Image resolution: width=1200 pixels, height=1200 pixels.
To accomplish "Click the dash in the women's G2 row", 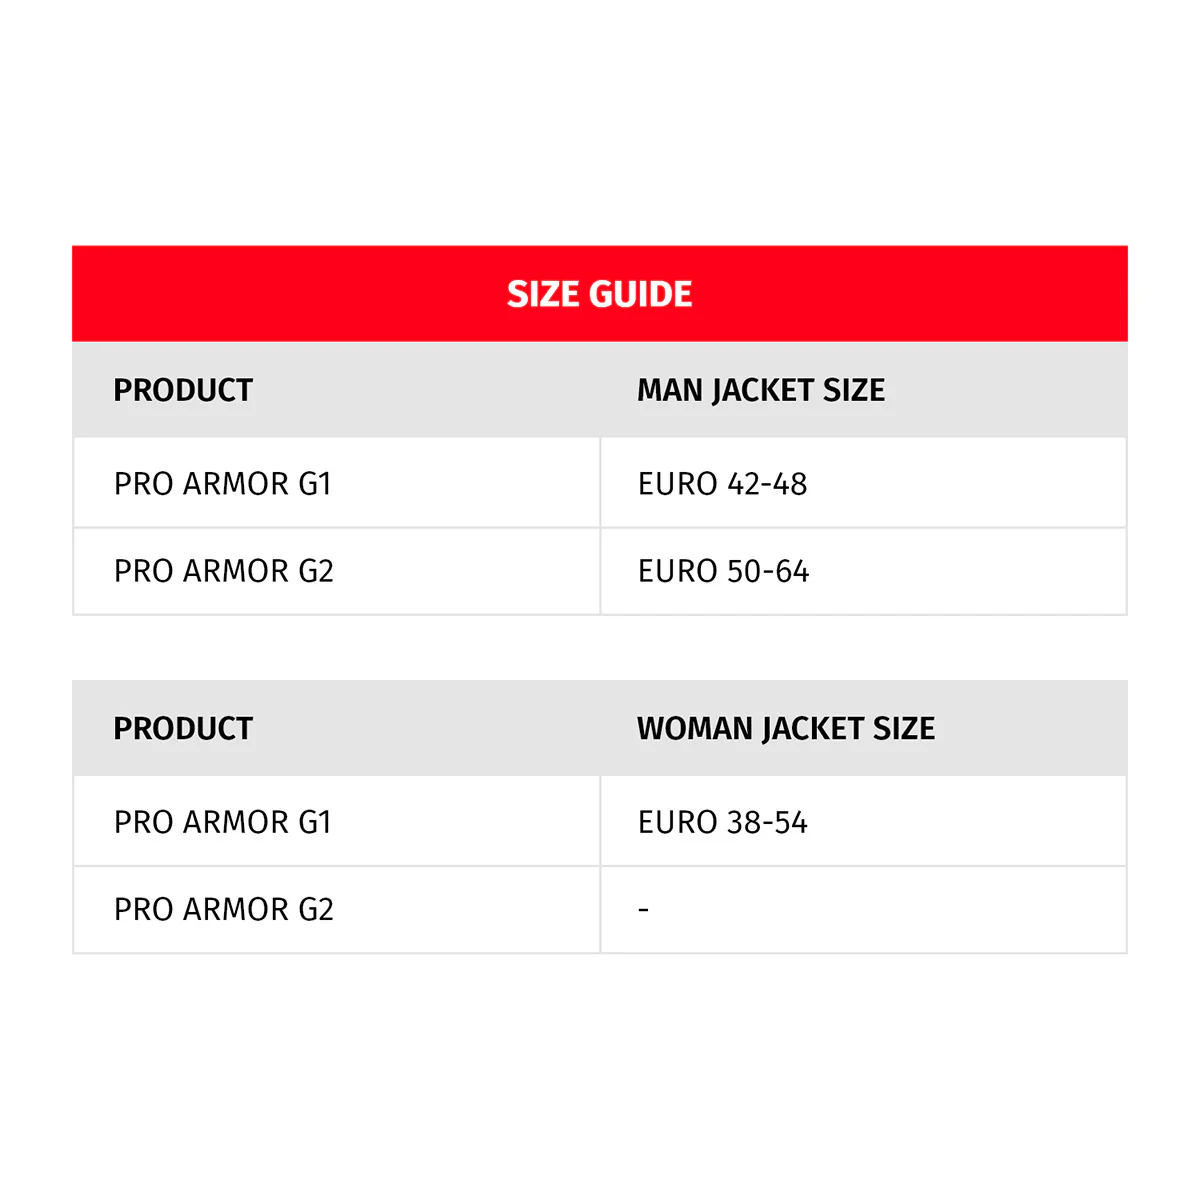I will (644, 910).
